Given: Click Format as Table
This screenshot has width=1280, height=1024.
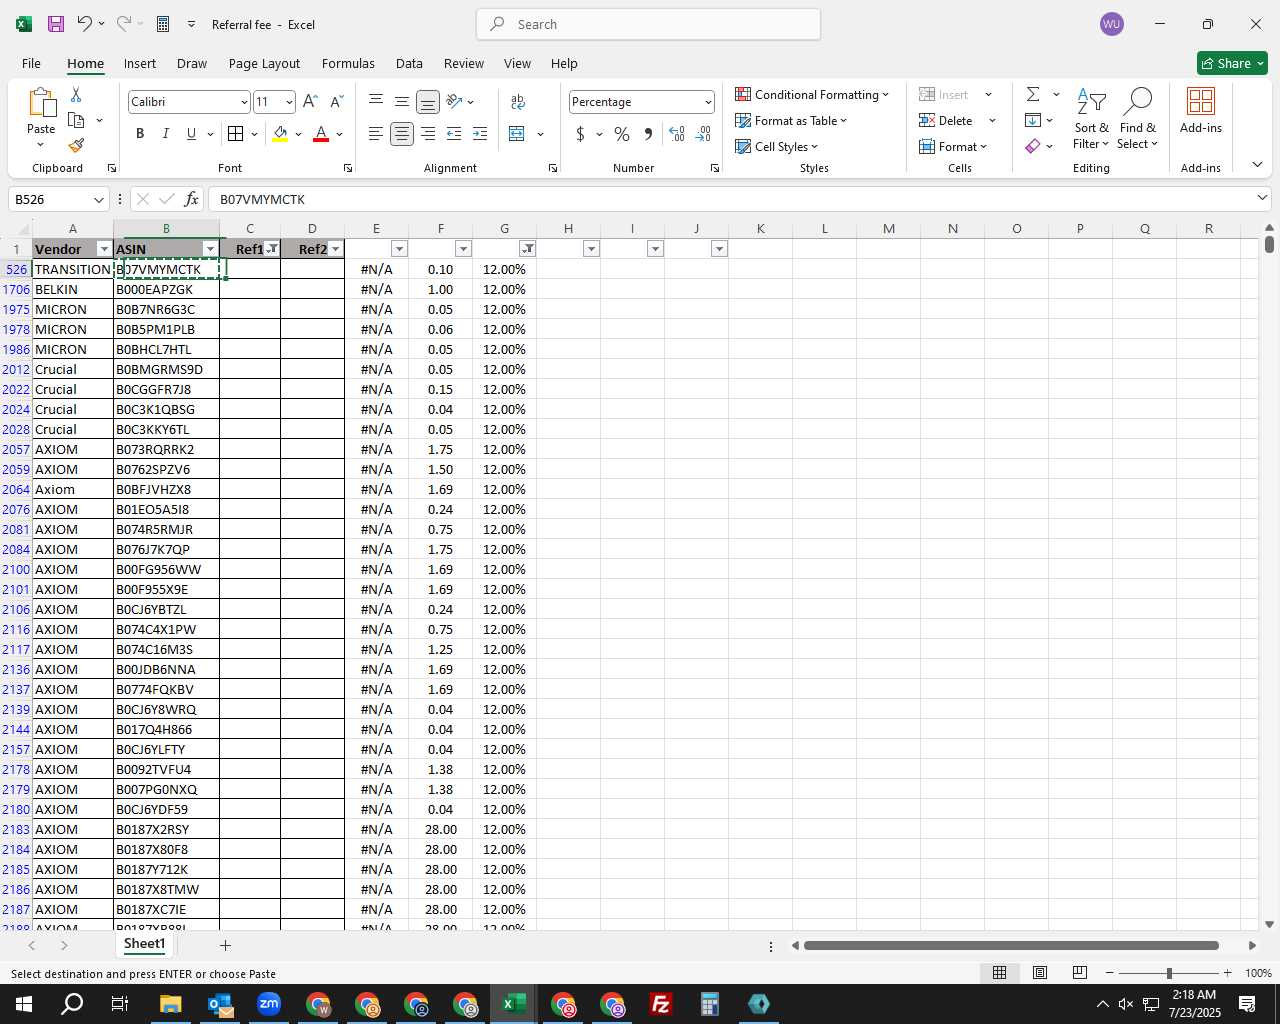Looking at the screenshot, I should point(791,120).
